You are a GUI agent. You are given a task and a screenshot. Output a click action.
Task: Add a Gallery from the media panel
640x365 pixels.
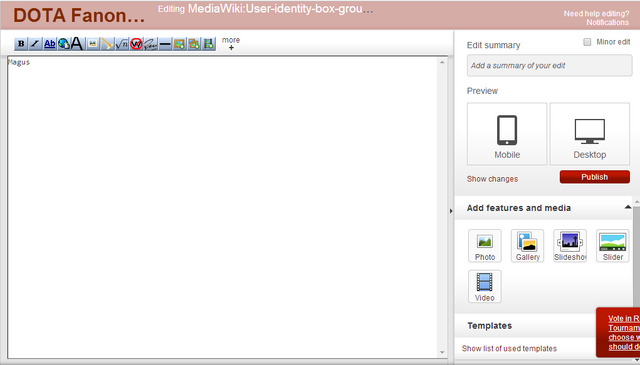tap(527, 246)
